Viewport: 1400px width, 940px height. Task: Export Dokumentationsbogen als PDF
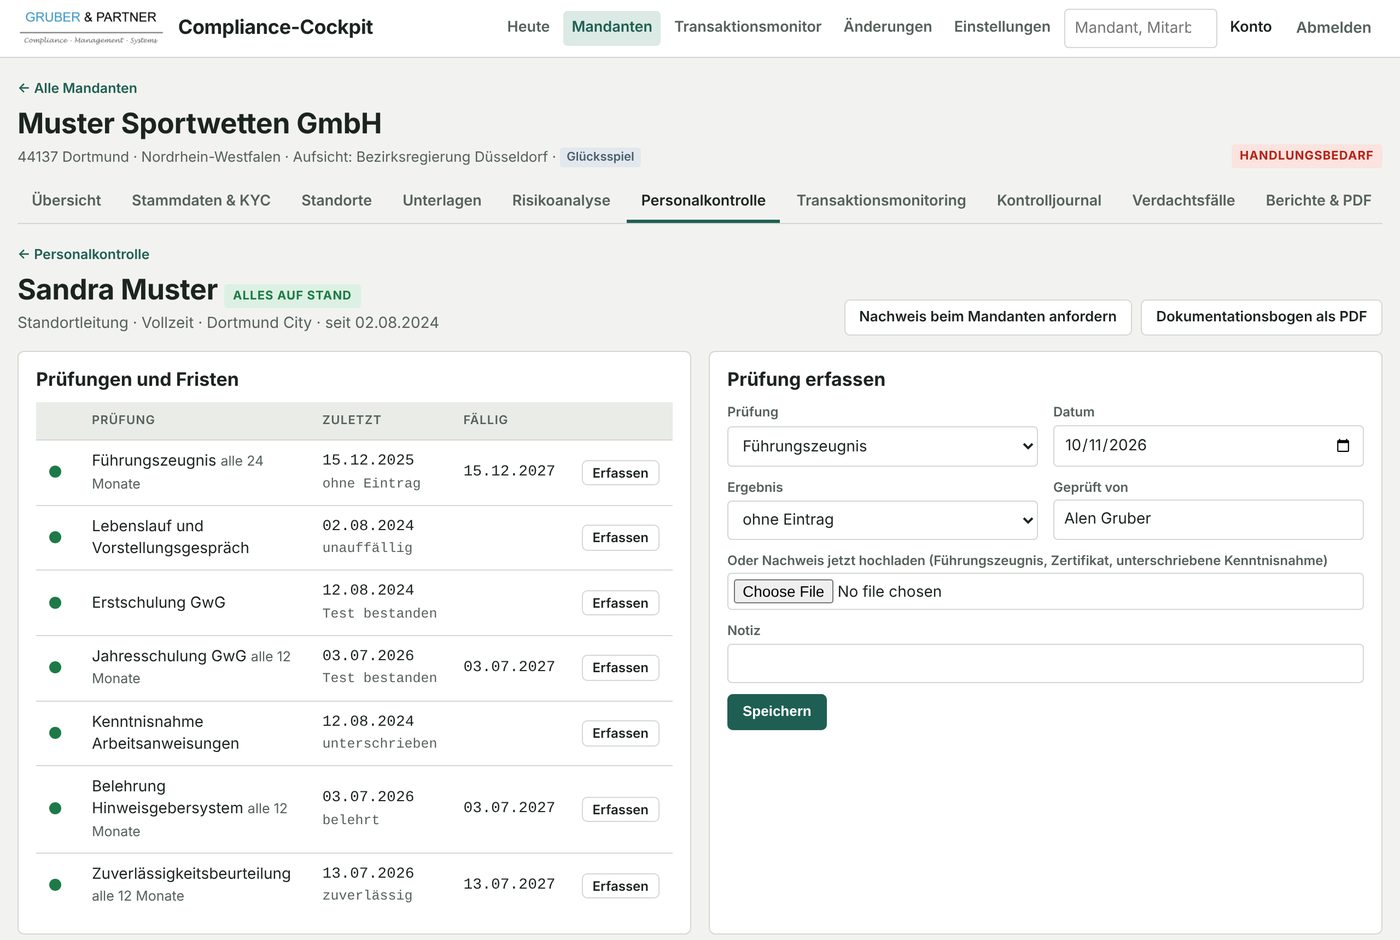click(1261, 317)
